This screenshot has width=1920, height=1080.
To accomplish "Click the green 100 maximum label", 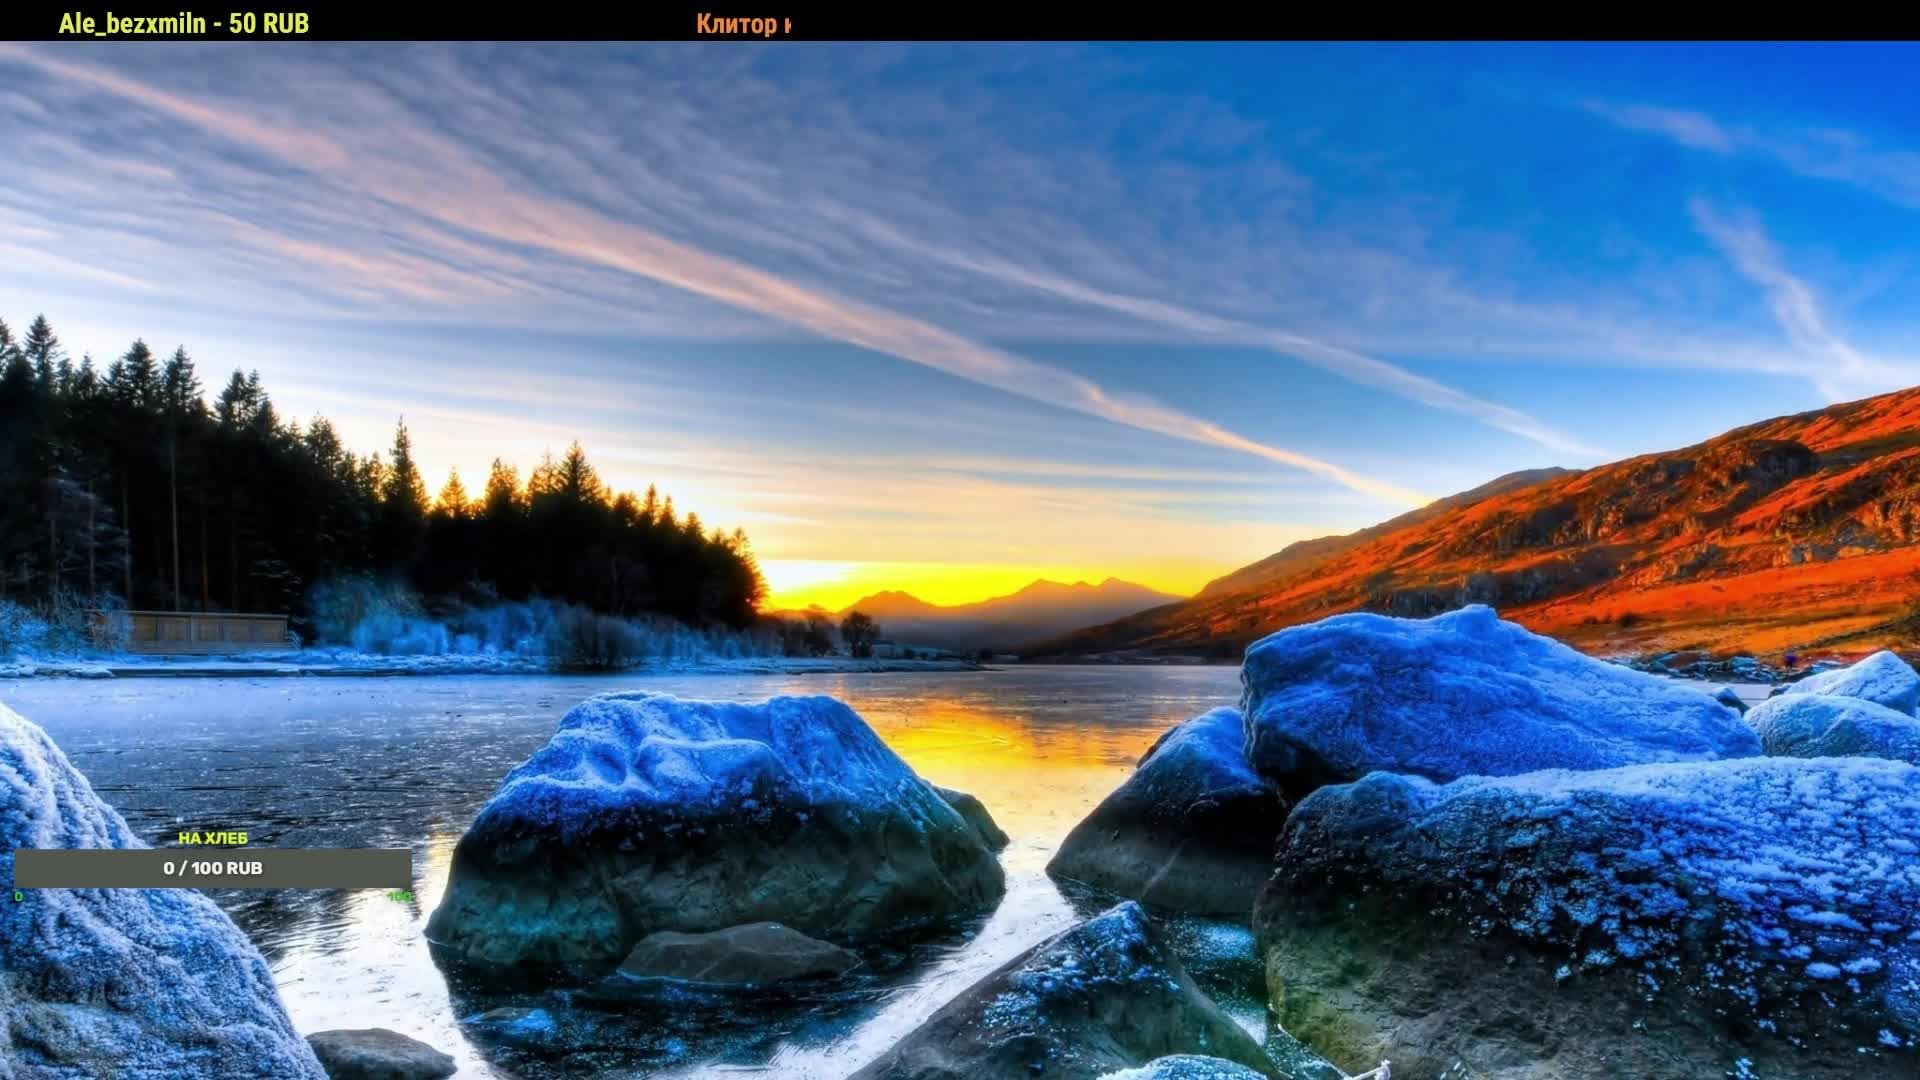I will (x=399, y=897).
